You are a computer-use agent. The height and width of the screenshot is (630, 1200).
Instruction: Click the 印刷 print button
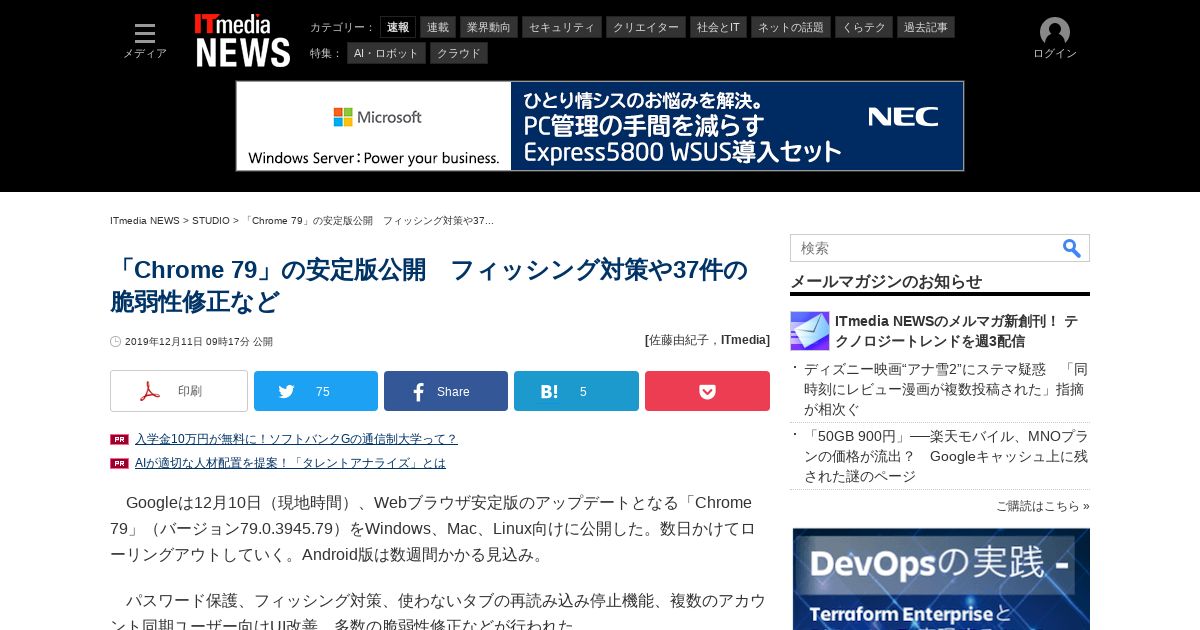[179, 391]
